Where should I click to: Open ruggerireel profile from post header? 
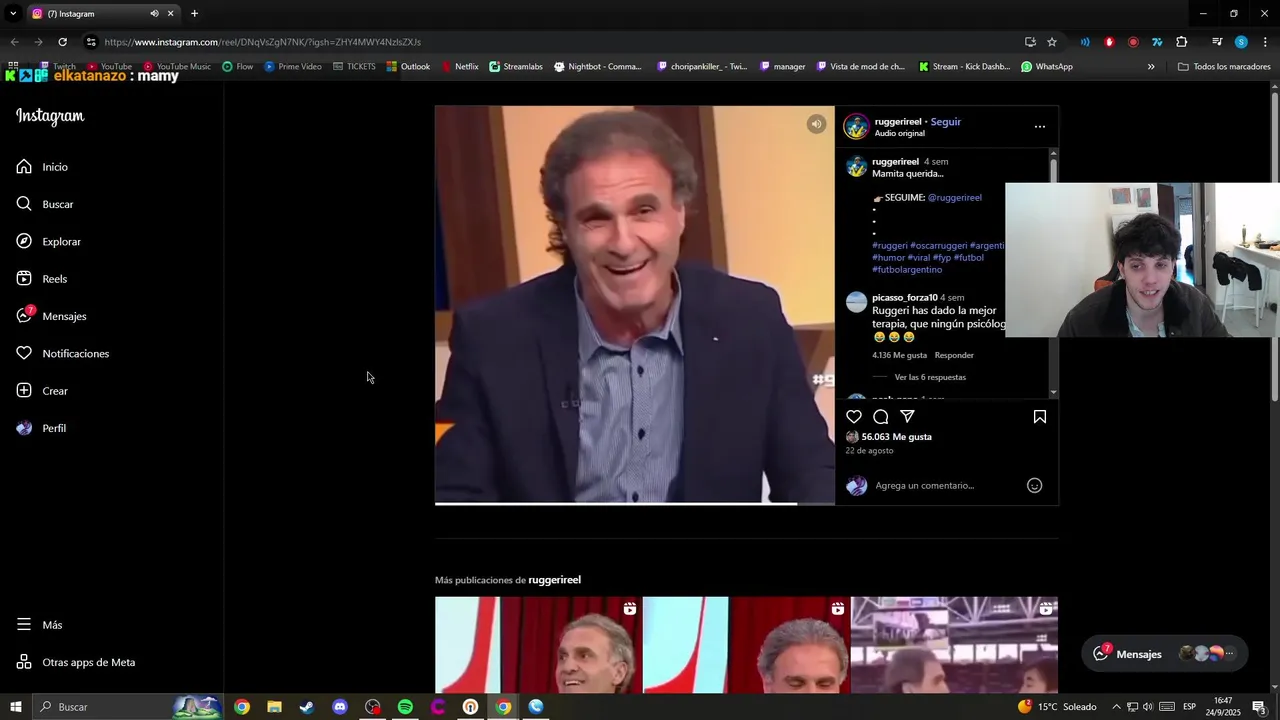898,122
